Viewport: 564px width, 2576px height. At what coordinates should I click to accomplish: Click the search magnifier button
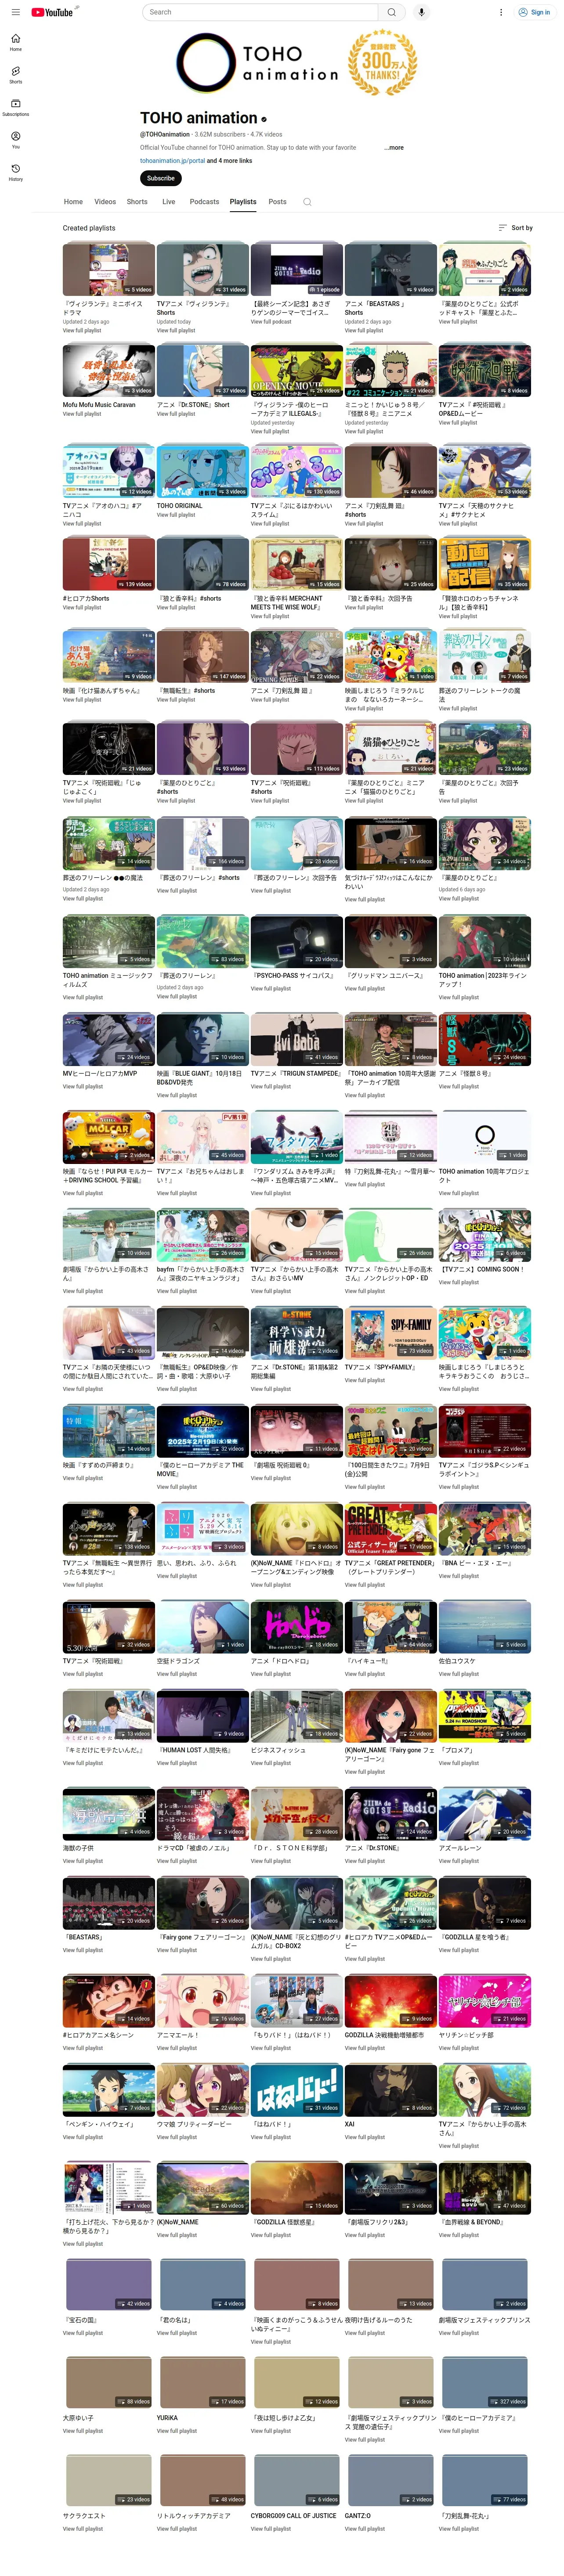point(392,12)
